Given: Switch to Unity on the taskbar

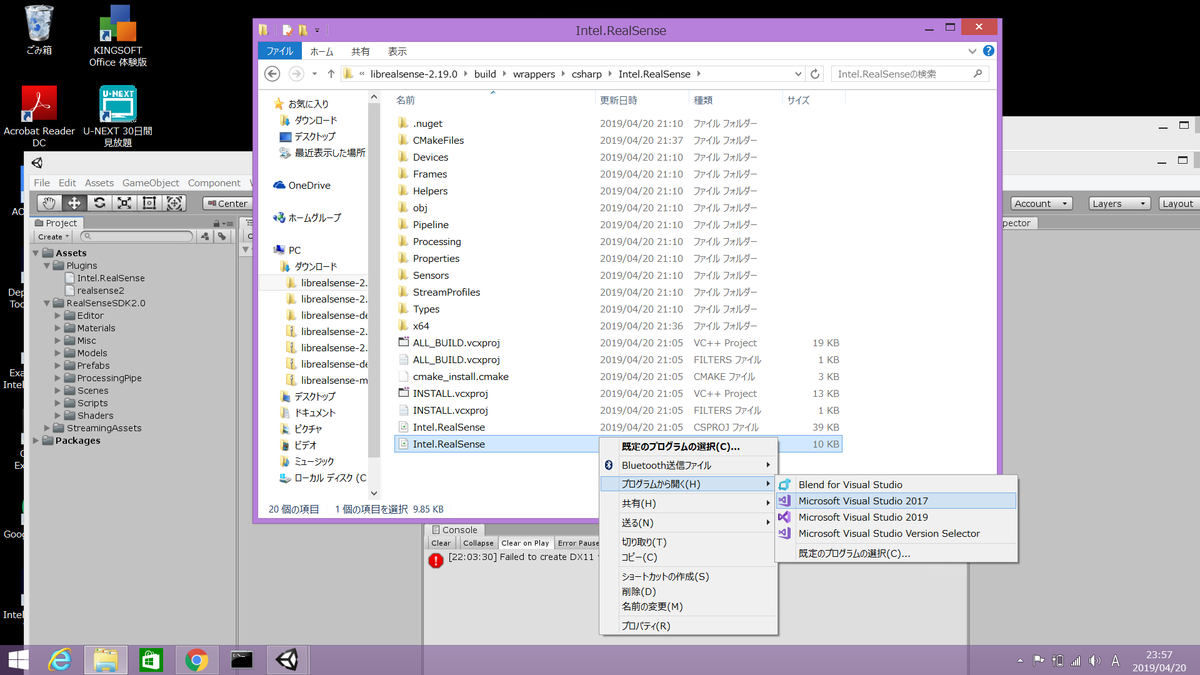Looking at the screenshot, I should tap(288, 659).
